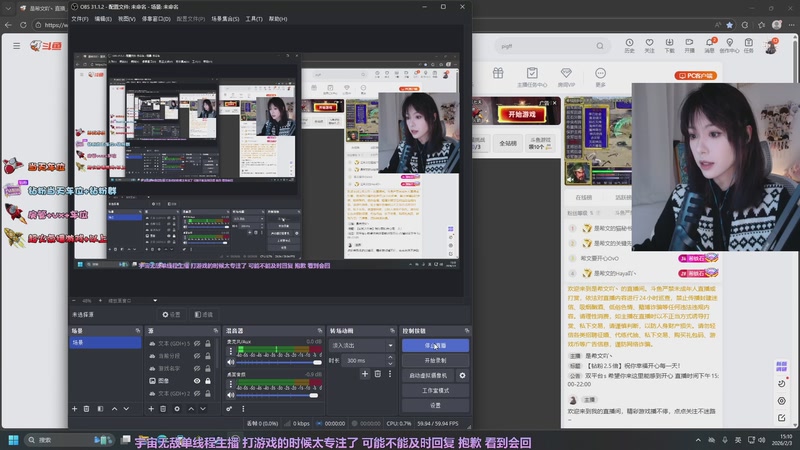Increase transition duration with up stepper

pos(390,358)
